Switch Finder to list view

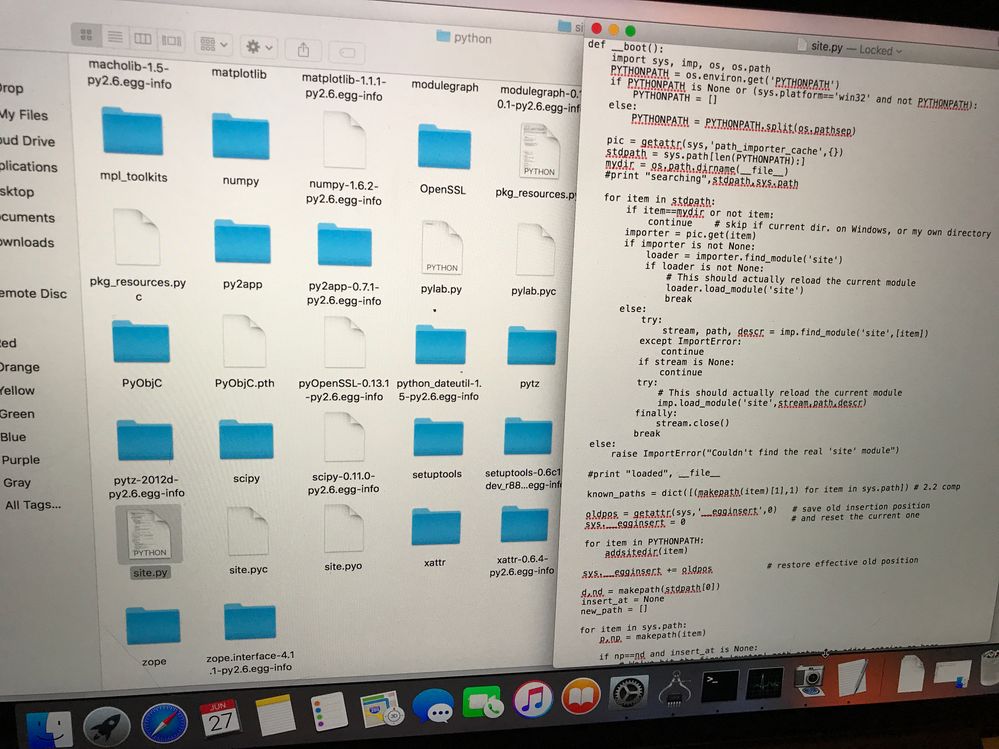(x=115, y=37)
